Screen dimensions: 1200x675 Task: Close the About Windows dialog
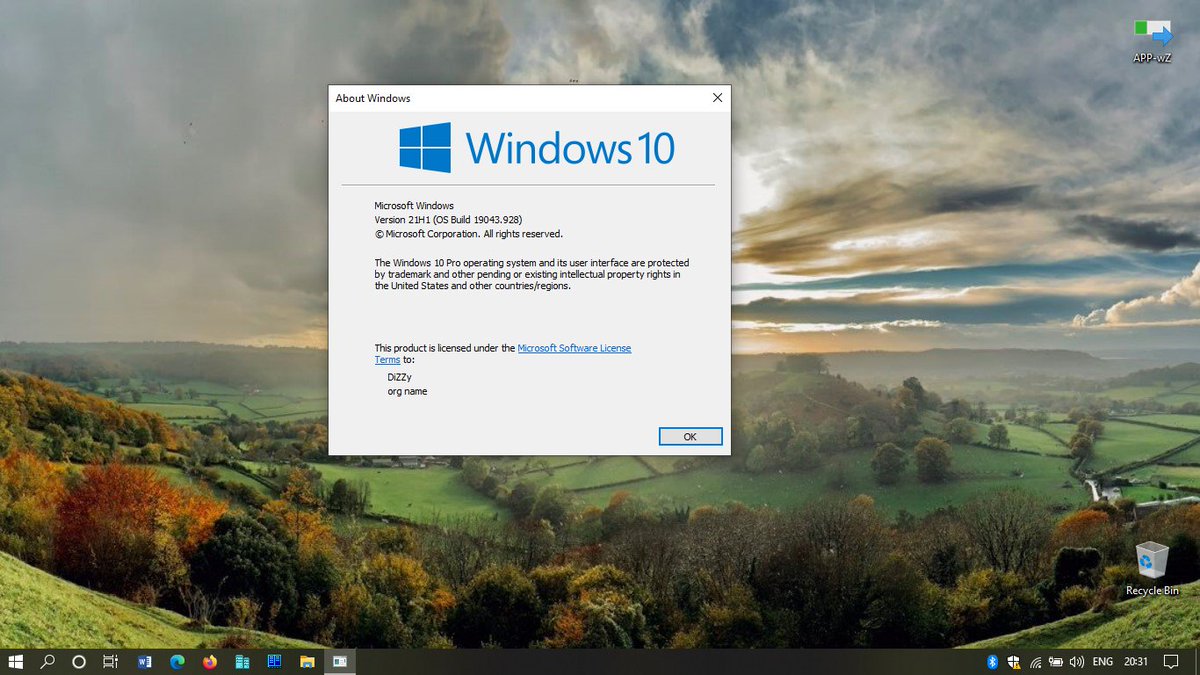pyautogui.click(x=717, y=98)
